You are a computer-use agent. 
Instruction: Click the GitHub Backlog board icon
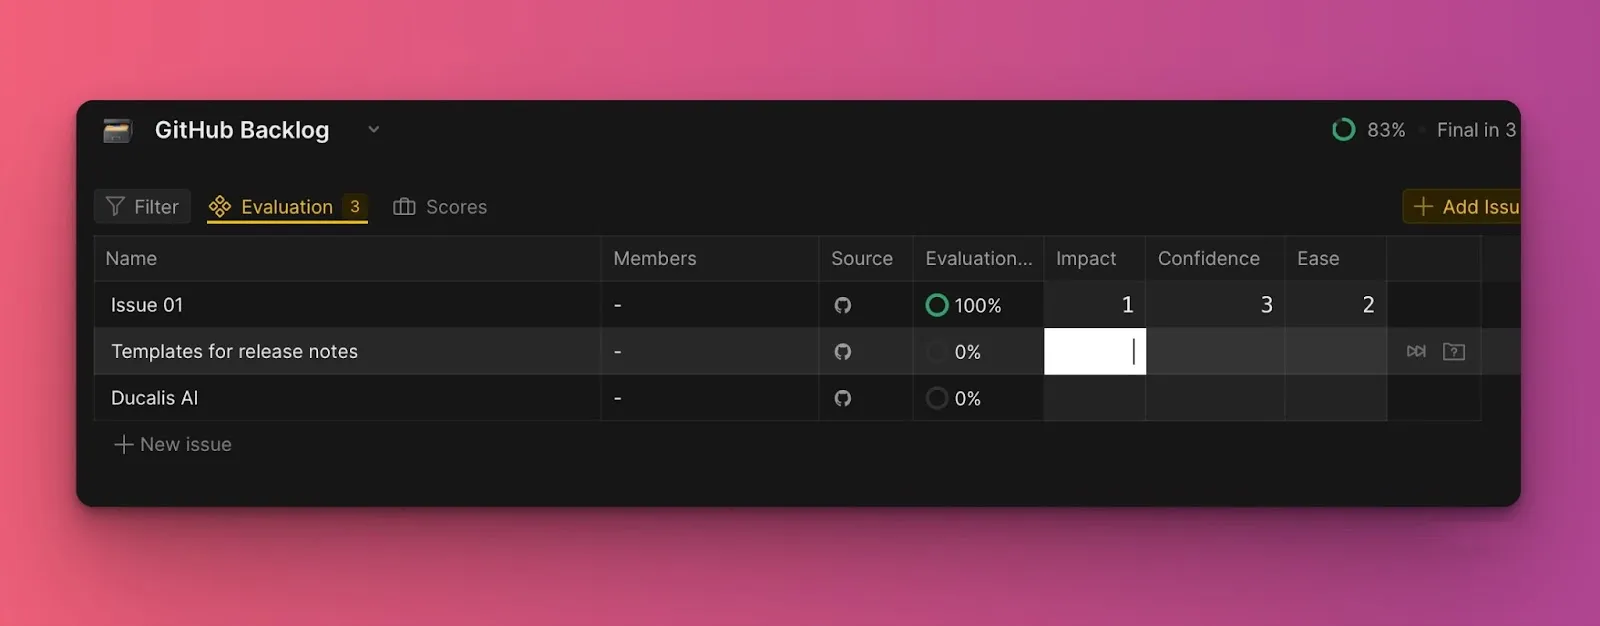(x=118, y=130)
